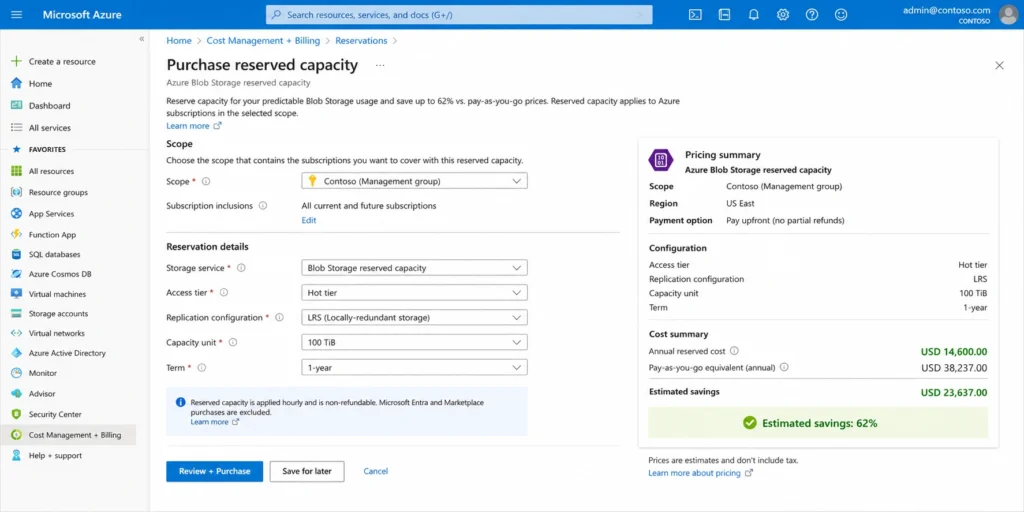Viewport: 1024px width, 512px height.
Task: Click the info icon next to Capacity unit
Action: pos(232,342)
